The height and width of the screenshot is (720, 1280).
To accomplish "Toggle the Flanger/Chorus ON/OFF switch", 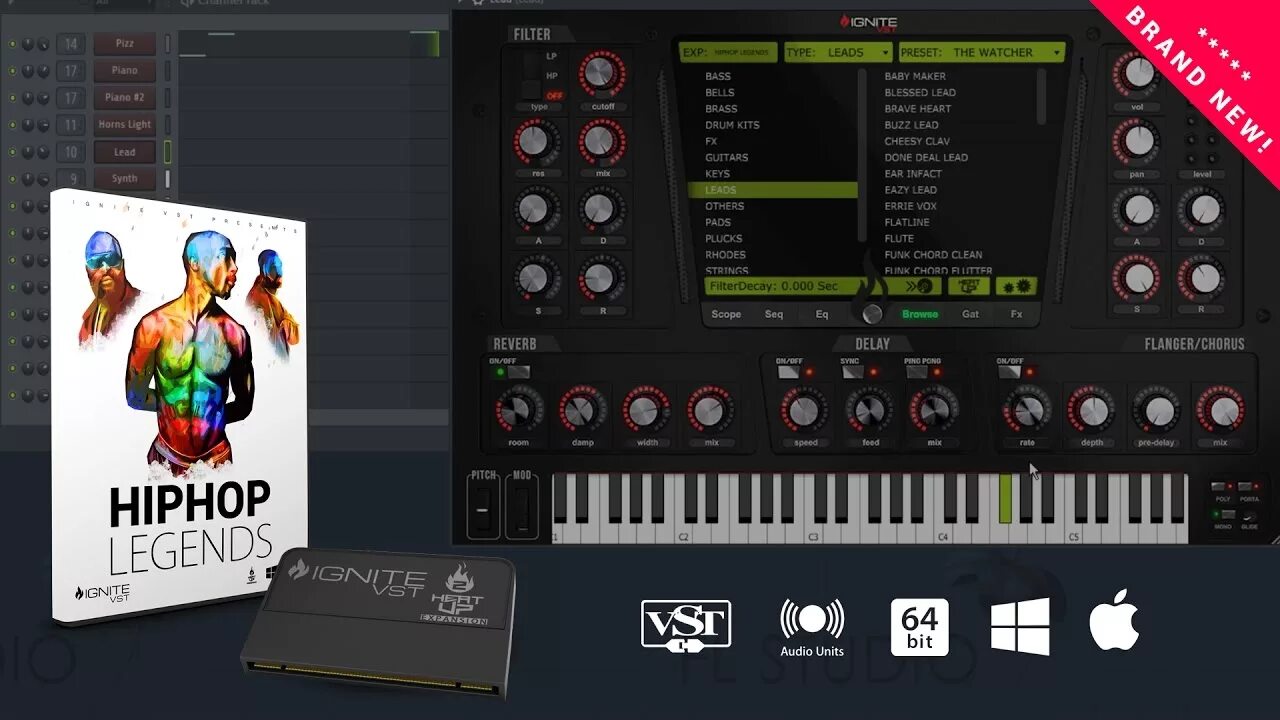I will 1009,372.
